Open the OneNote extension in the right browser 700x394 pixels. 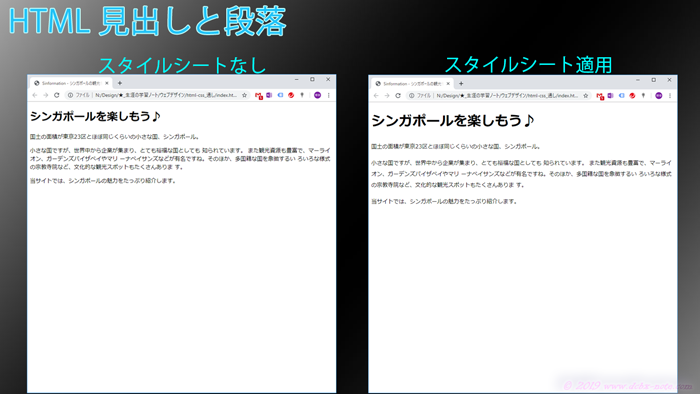click(x=610, y=95)
